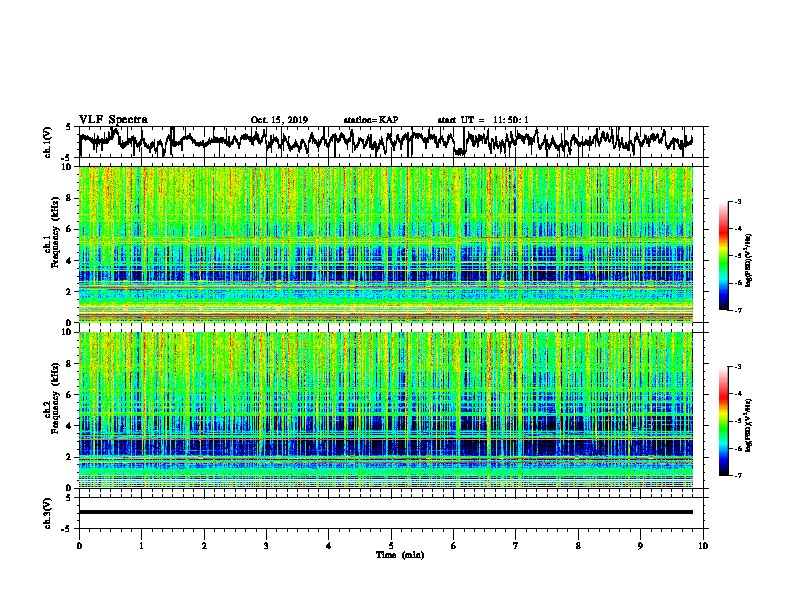Screen dimensions: 792x612
Task: Click time axis tick label "6"
Action: pos(454,546)
